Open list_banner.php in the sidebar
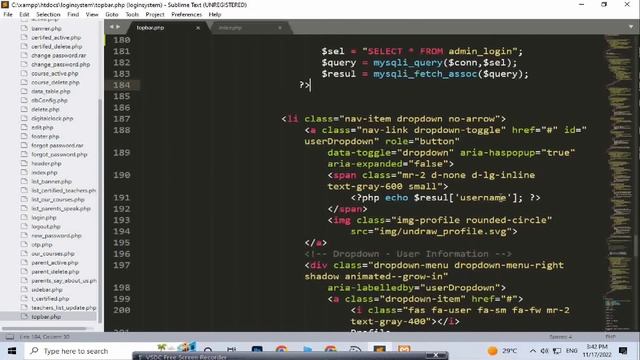Viewport: 640px width, 360px height. click(x=51, y=181)
